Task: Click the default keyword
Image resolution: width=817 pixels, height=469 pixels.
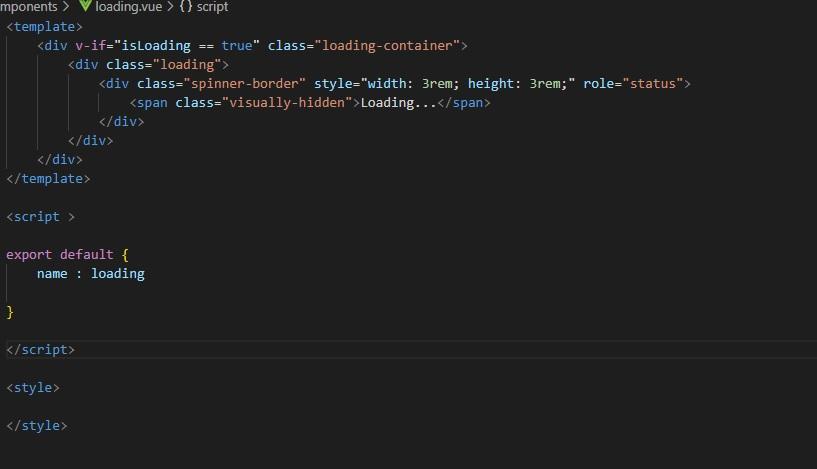Action: (86, 255)
